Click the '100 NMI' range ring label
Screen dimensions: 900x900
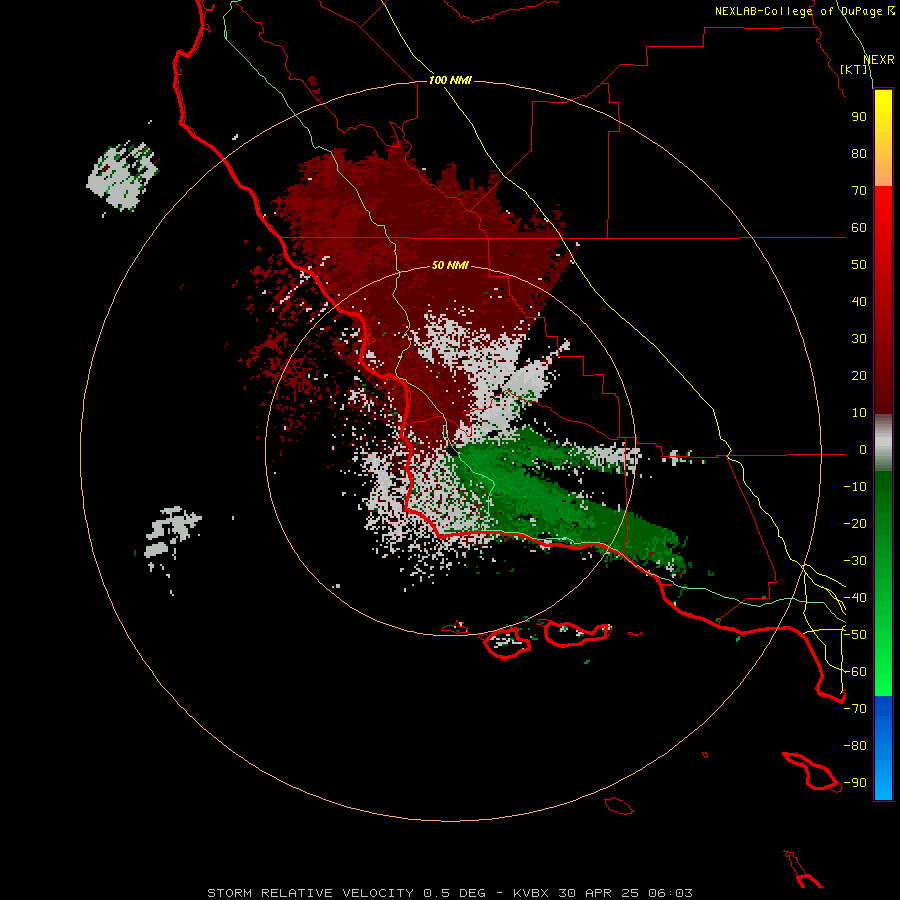tap(450, 80)
